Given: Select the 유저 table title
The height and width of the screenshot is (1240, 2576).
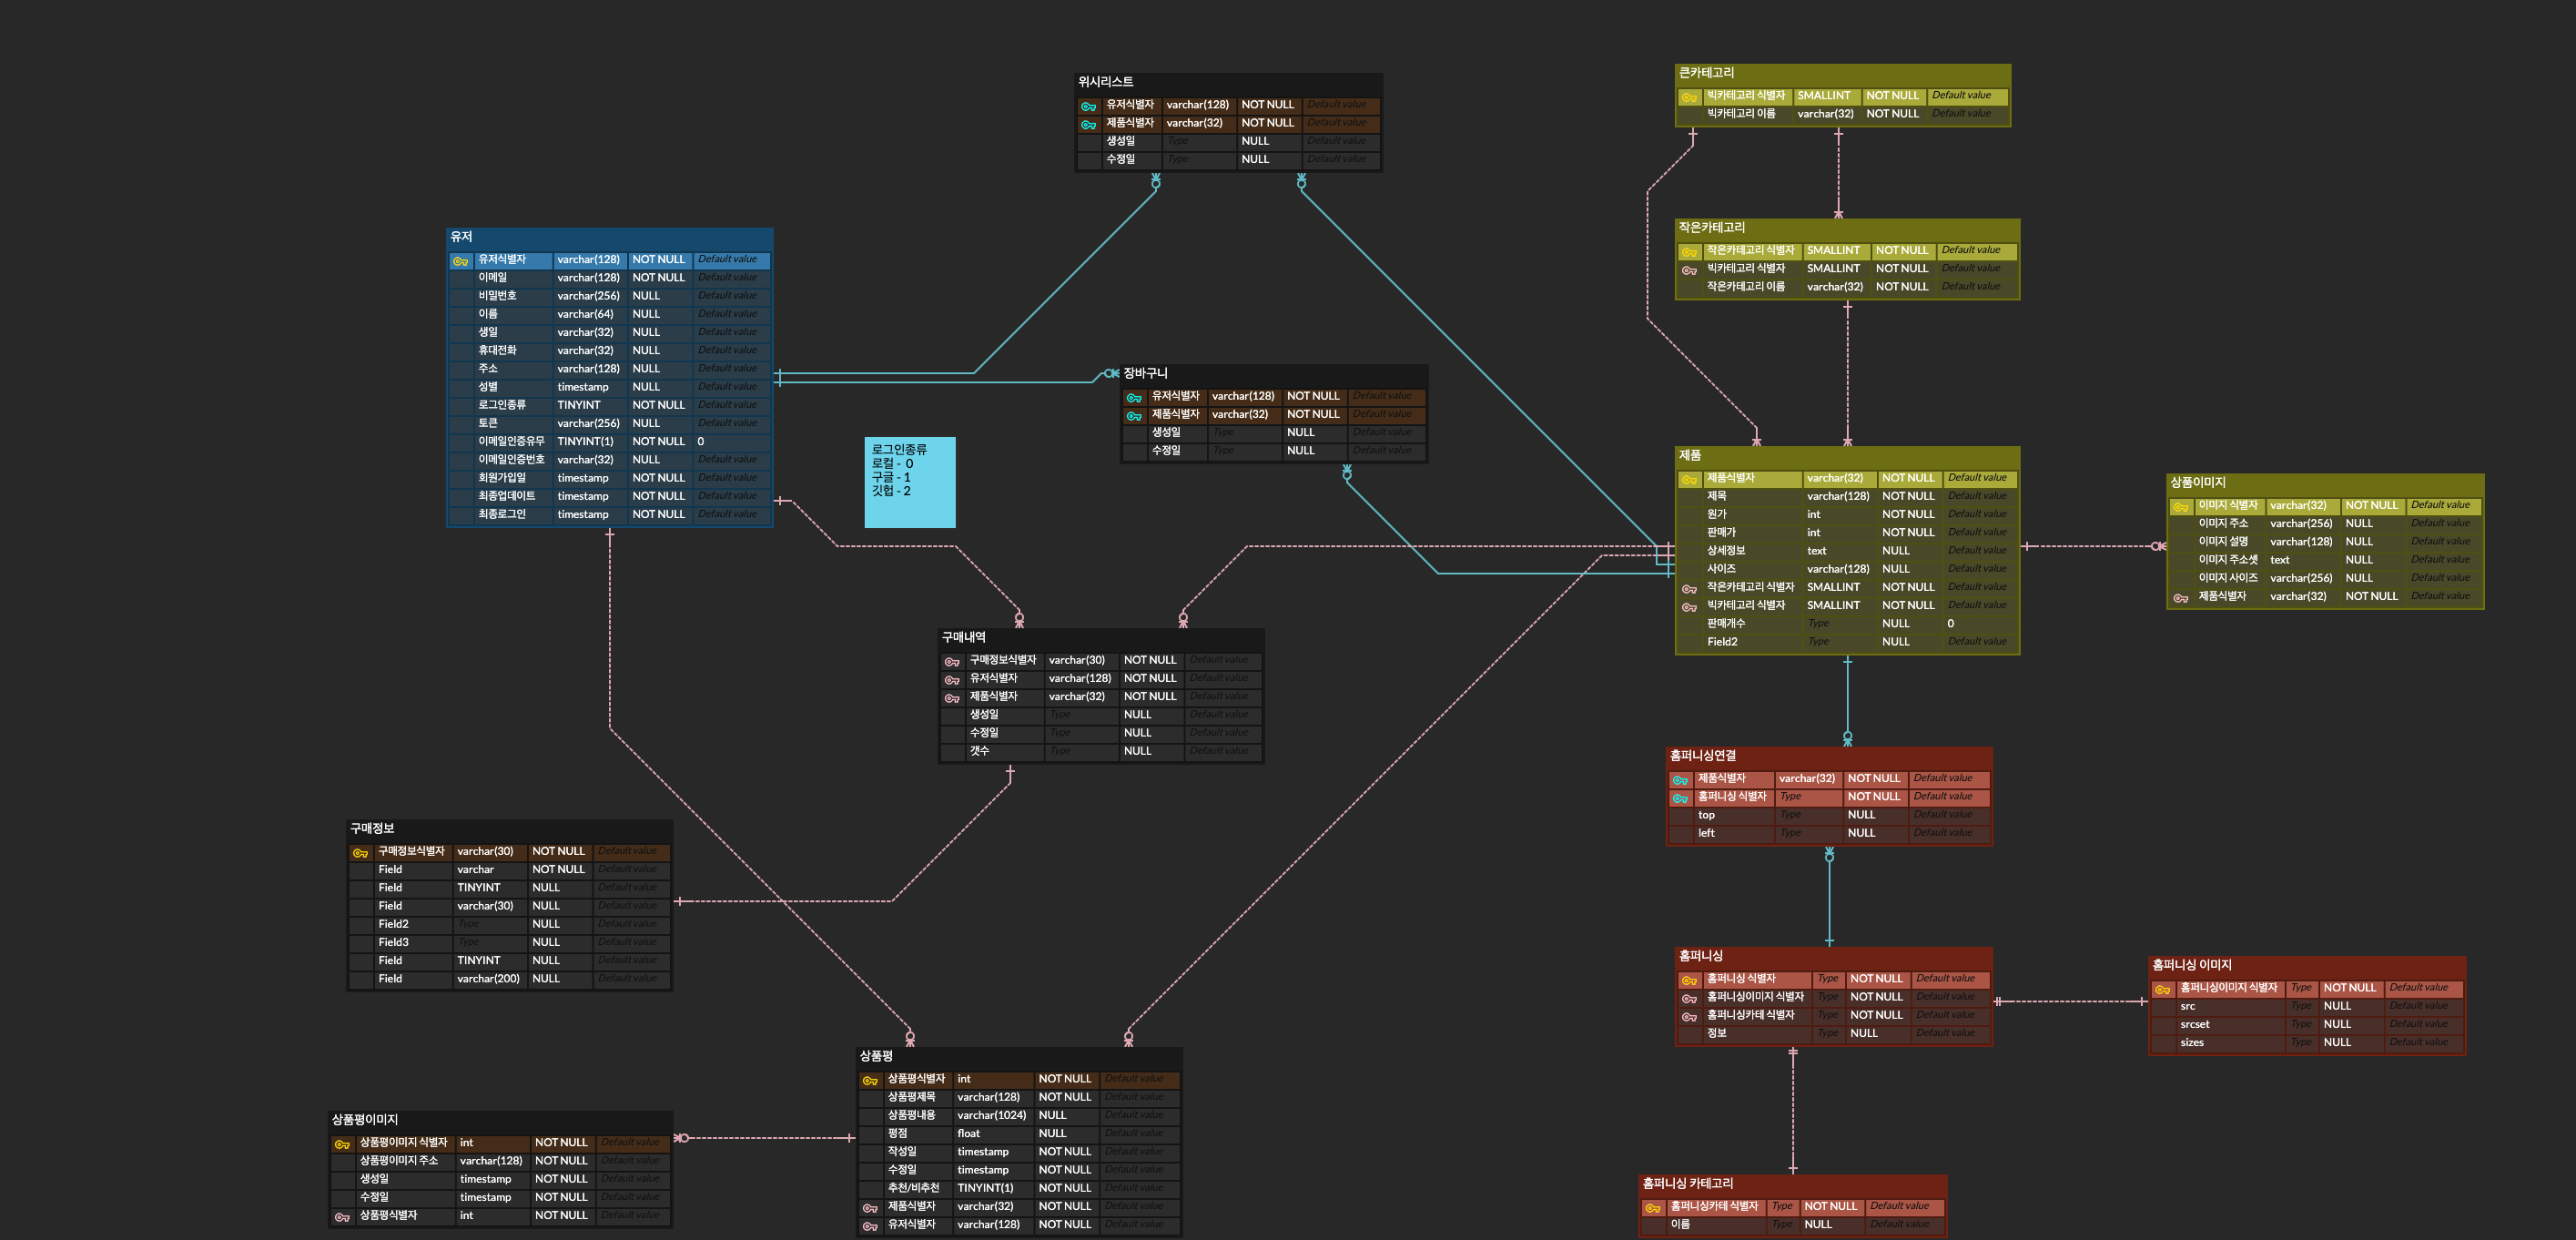Looking at the screenshot, I should (x=461, y=237).
